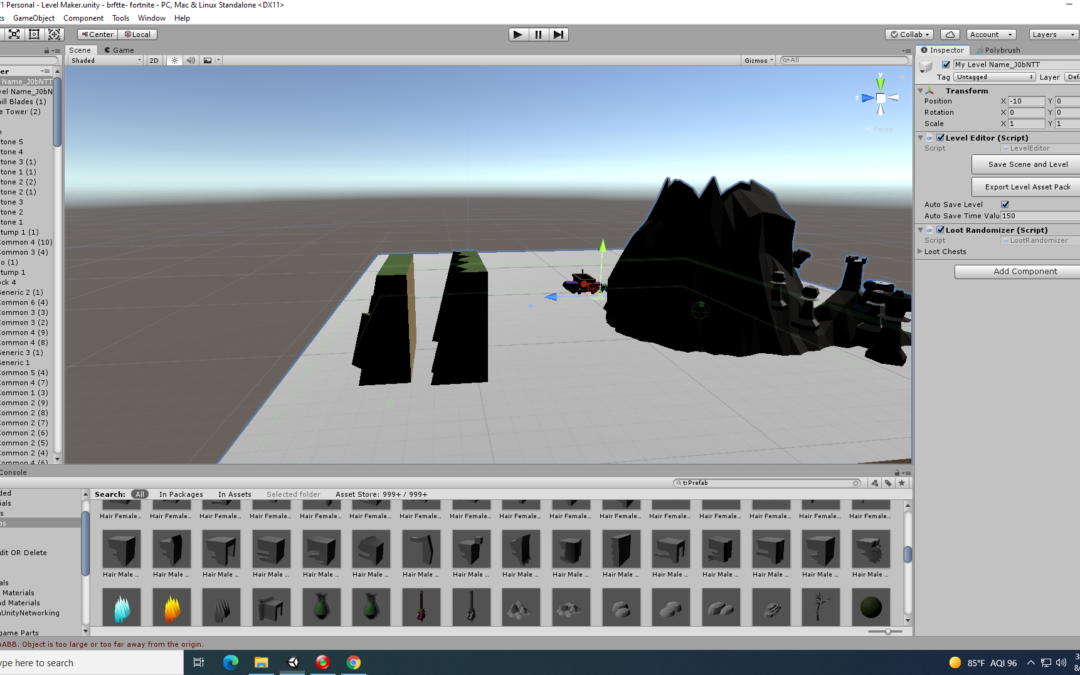
Task: Click Save Scene and Level button
Action: tap(1028, 165)
